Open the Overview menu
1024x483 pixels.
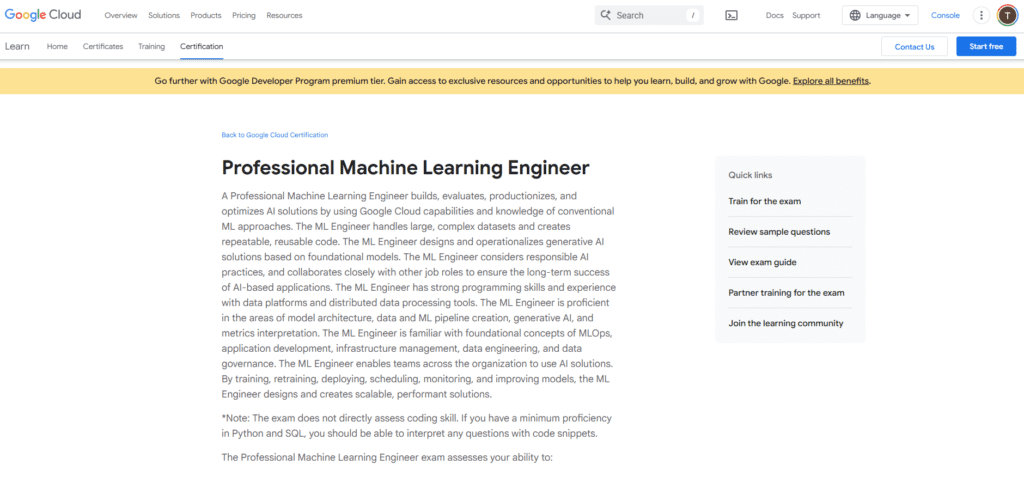121,16
